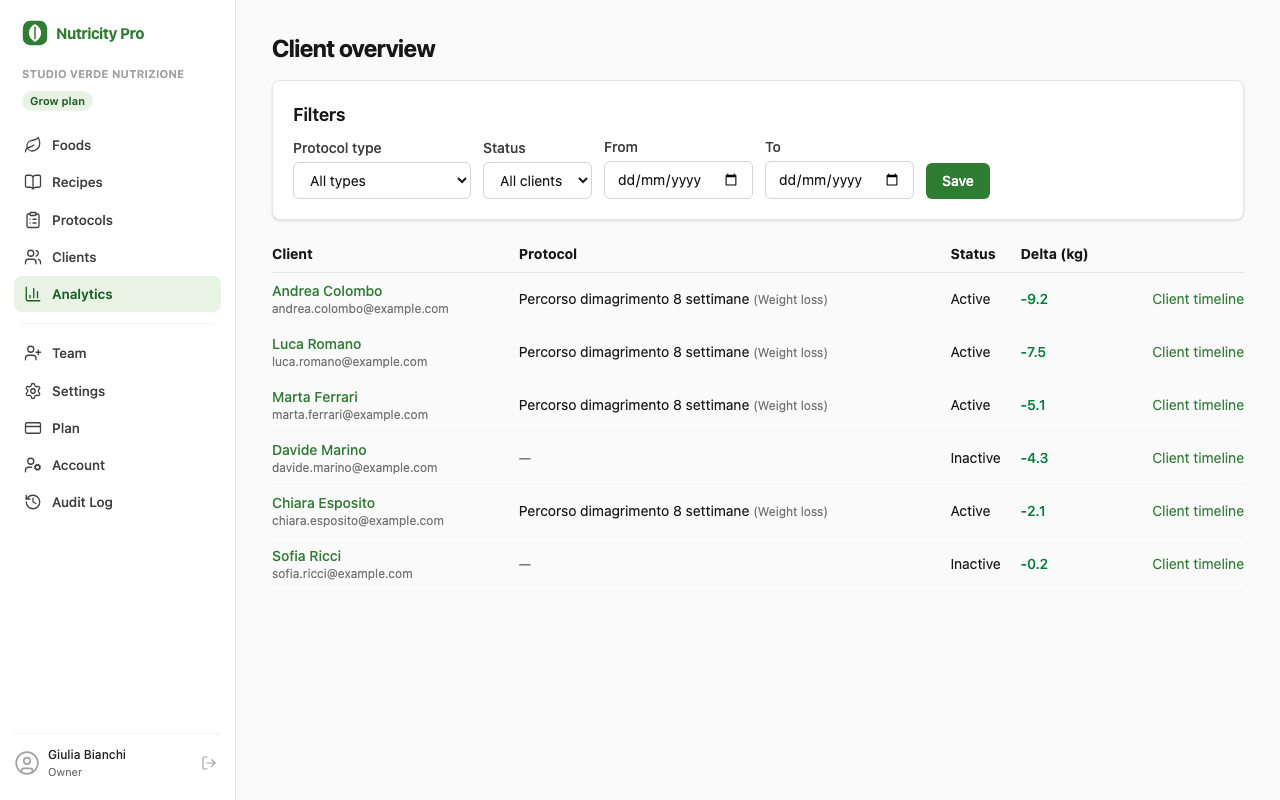Screen dimensions: 1280x800
Task: View Client timeline for Andrea Colombo
Action: point(1198,299)
